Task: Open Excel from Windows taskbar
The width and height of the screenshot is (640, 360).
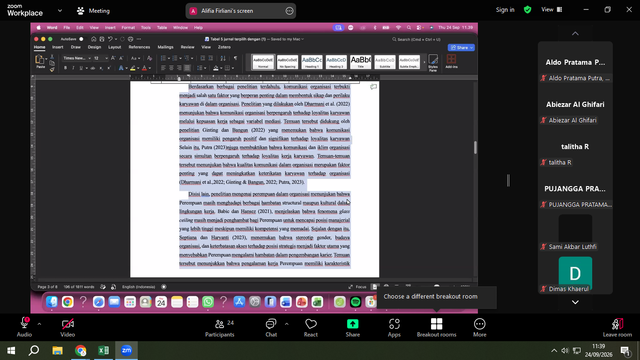Action: pos(103,350)
